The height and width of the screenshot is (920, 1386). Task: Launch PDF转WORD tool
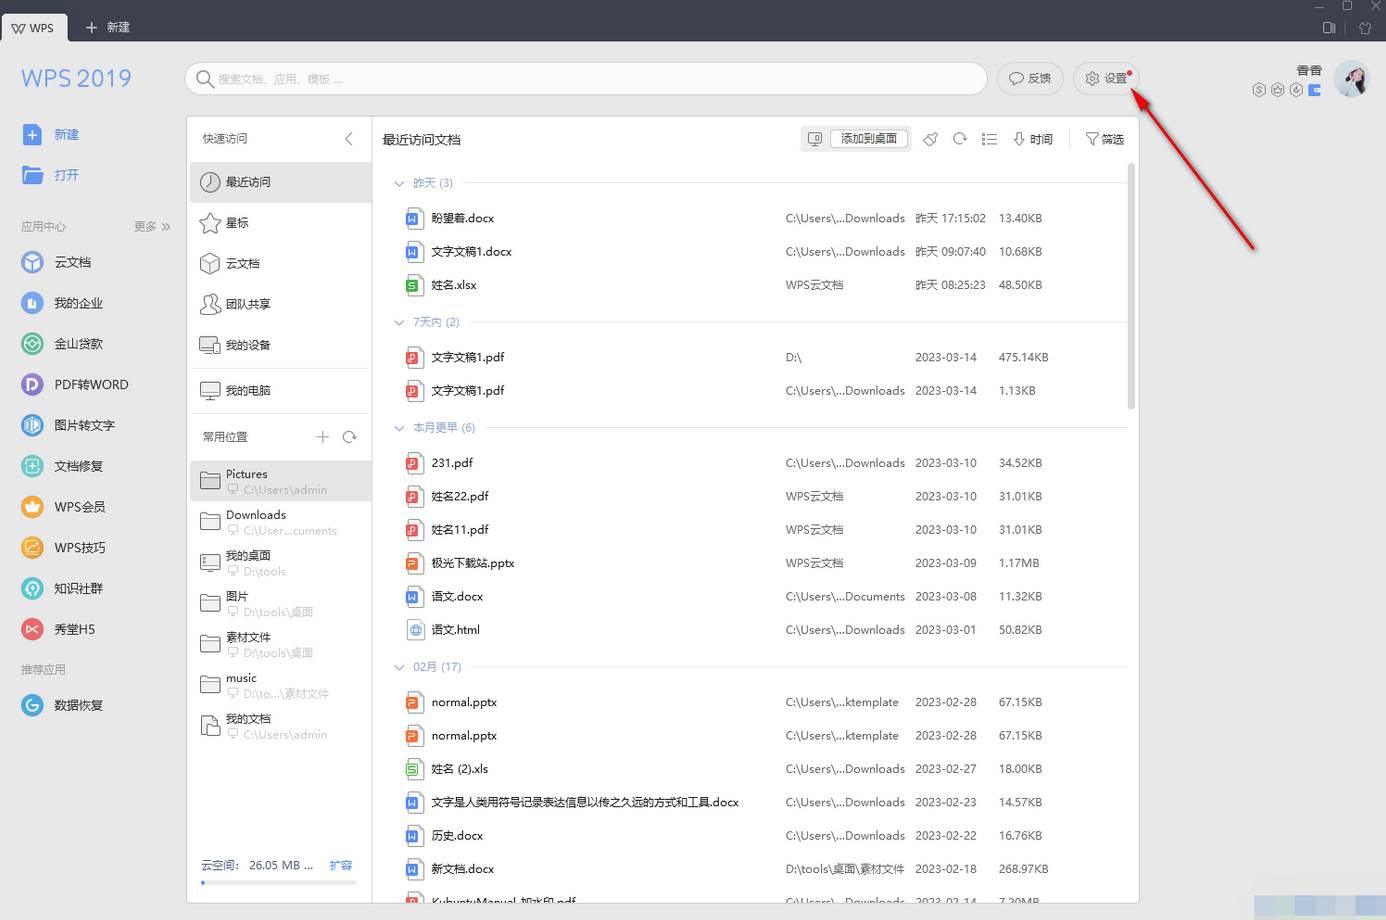tap(75, 384)
